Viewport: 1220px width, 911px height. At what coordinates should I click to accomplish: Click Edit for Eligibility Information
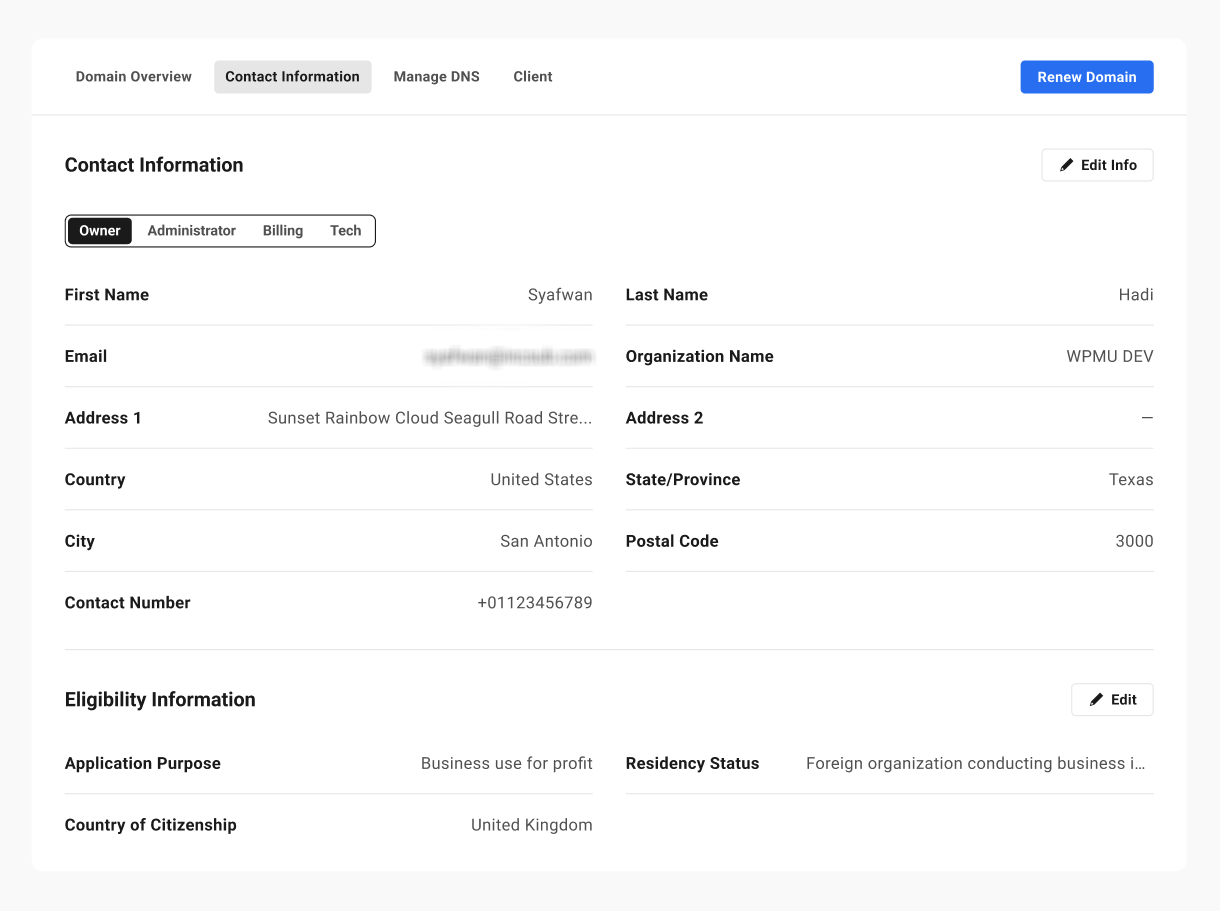(1112, 700)
